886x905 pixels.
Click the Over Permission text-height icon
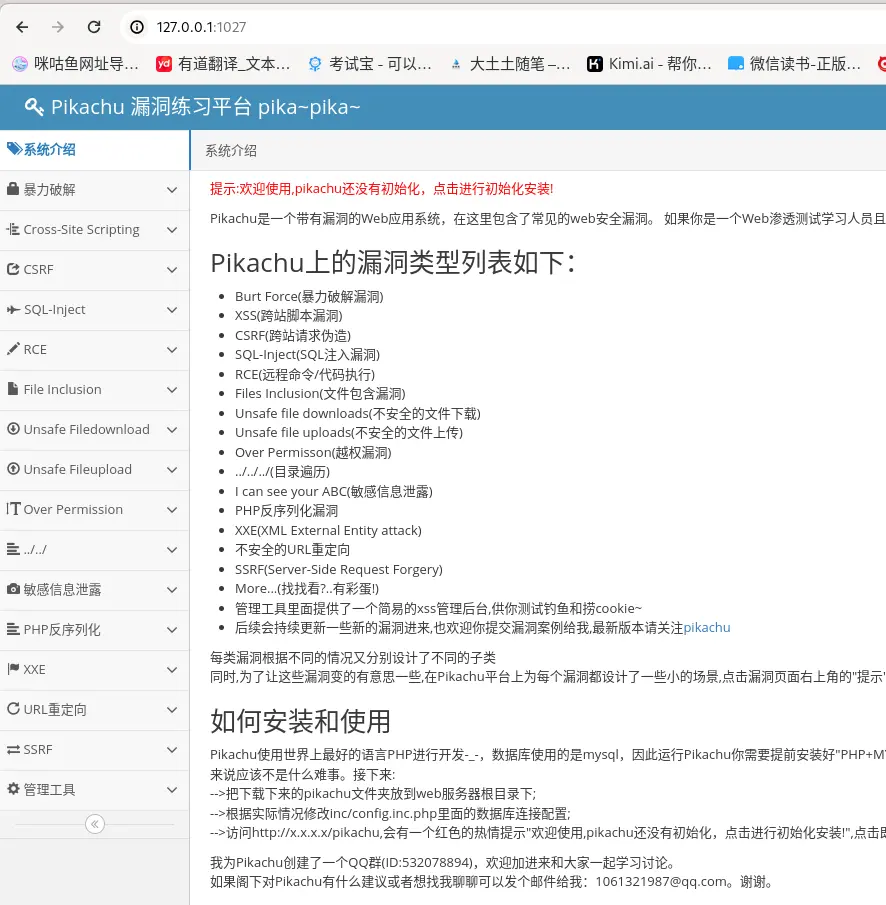(x=13, y=508)
